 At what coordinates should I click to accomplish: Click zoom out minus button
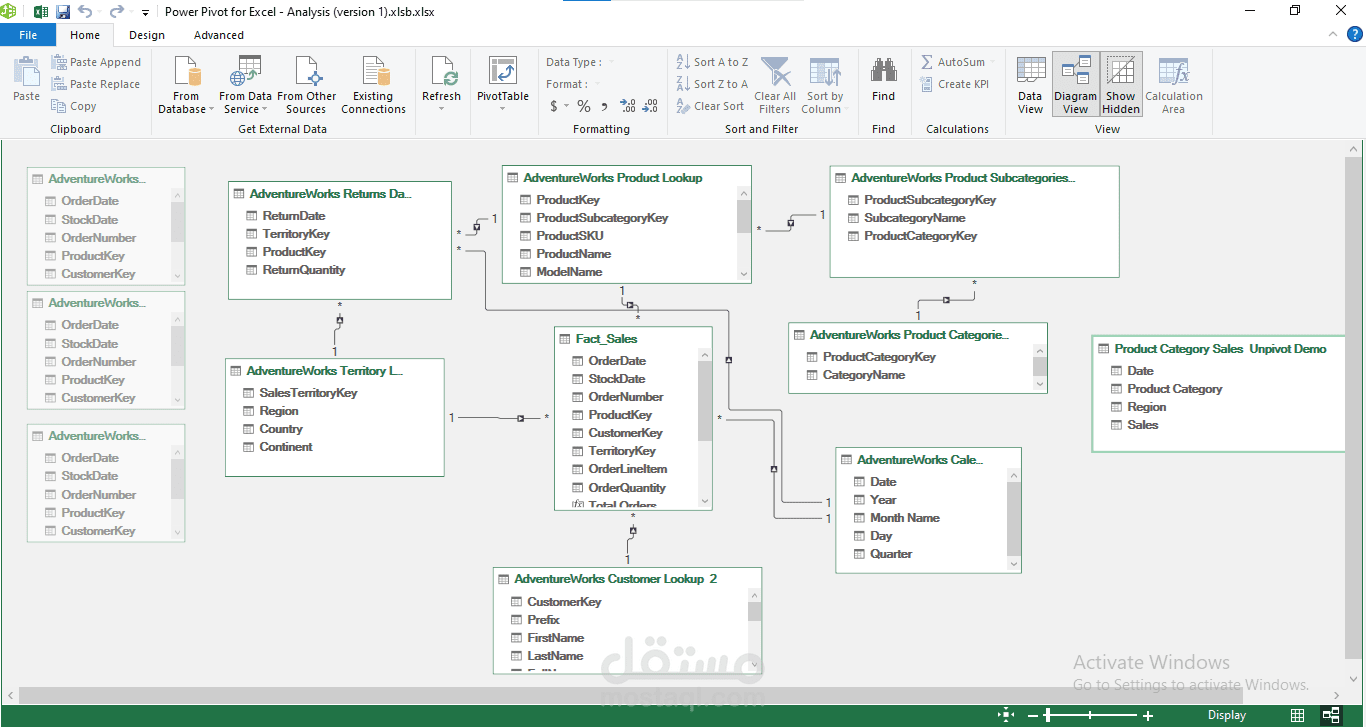click(x=1032, y=715)
